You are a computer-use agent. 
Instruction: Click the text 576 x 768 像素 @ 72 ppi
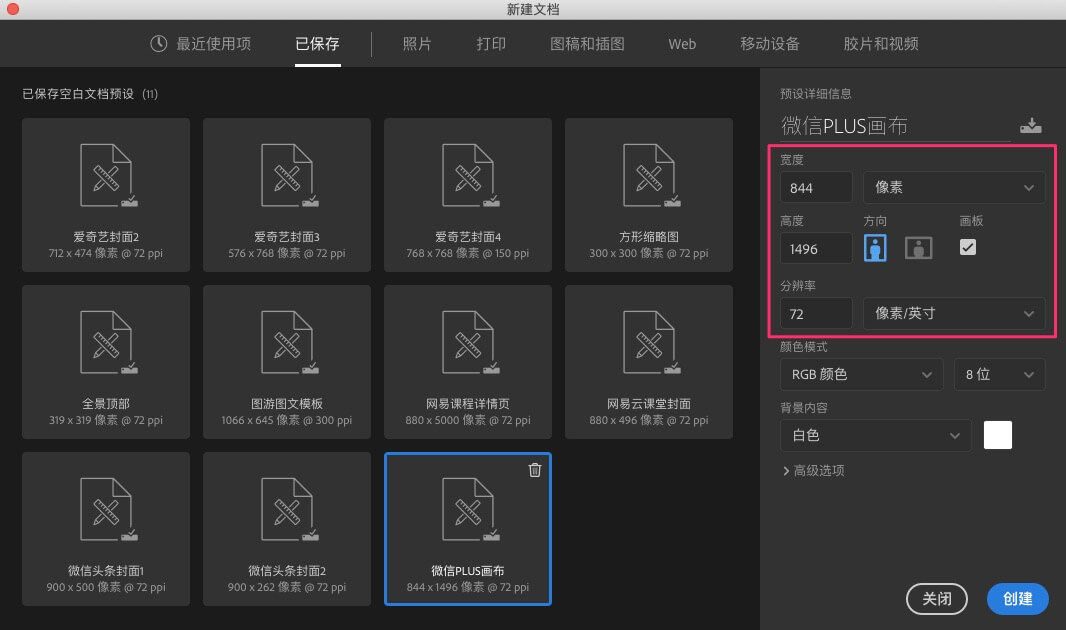(x=287, y=253)
